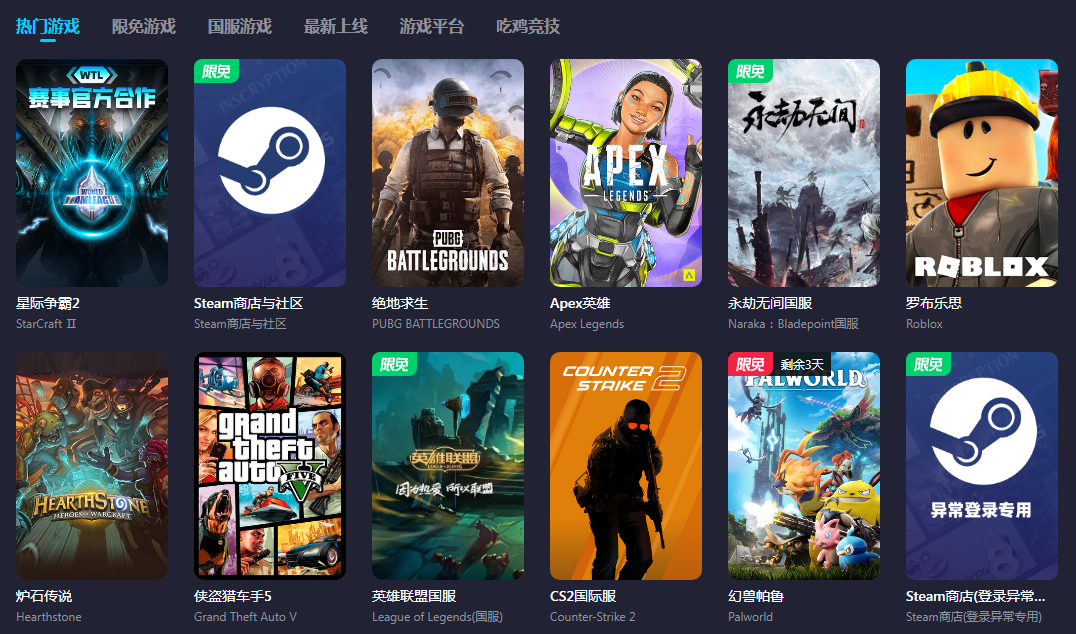
Task: Switch to the 国服游戏 tab
Action: 240,26
